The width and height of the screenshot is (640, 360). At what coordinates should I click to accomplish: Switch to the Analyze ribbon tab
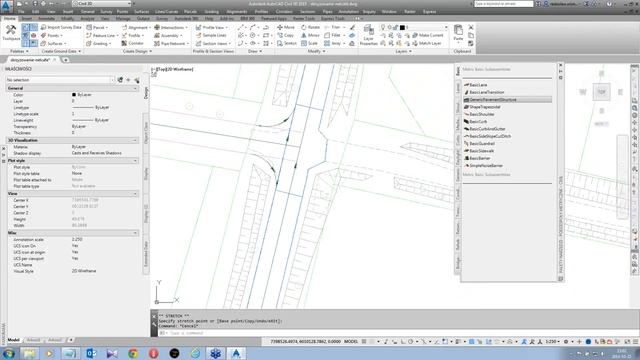click(x=87, y=19)
